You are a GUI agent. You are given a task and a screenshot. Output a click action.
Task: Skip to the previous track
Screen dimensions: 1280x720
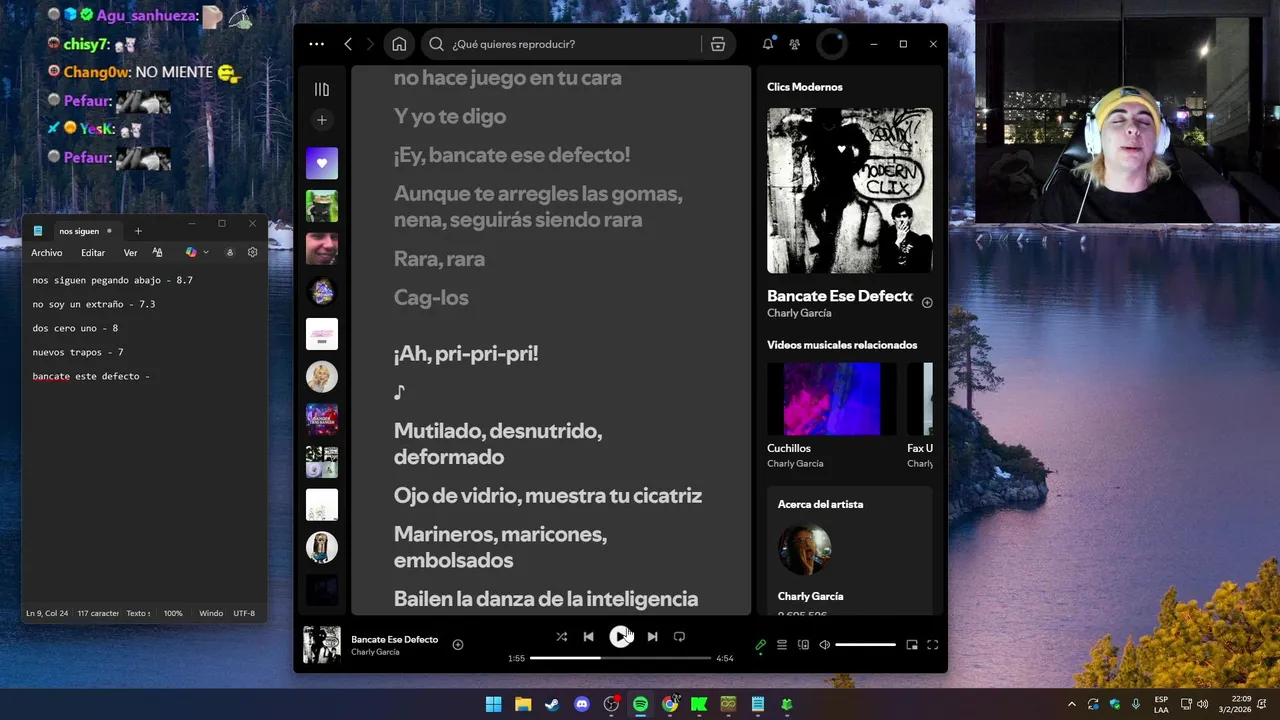click(x=589, y=637)
